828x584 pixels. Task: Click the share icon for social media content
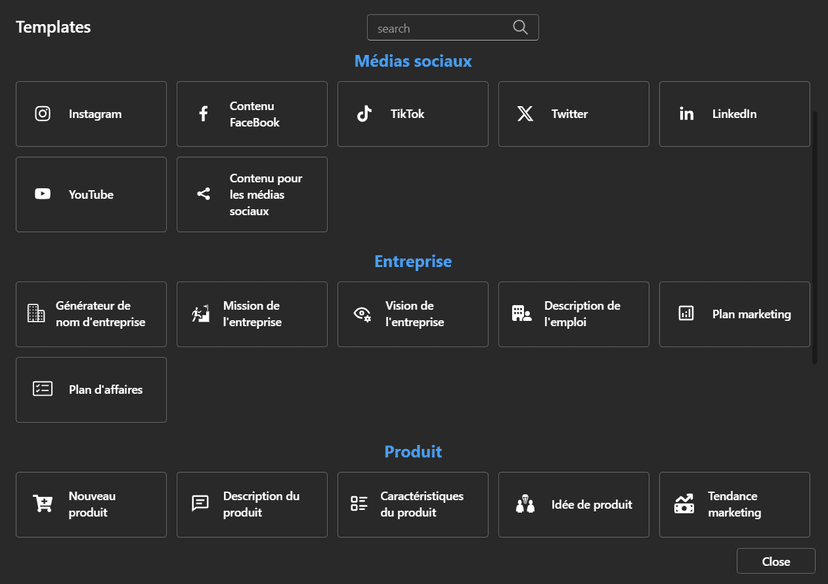[203, 194]
